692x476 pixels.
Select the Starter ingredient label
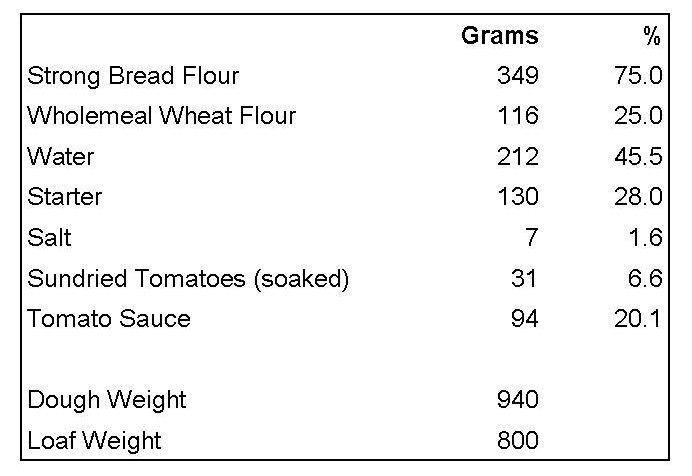[65, 197]
